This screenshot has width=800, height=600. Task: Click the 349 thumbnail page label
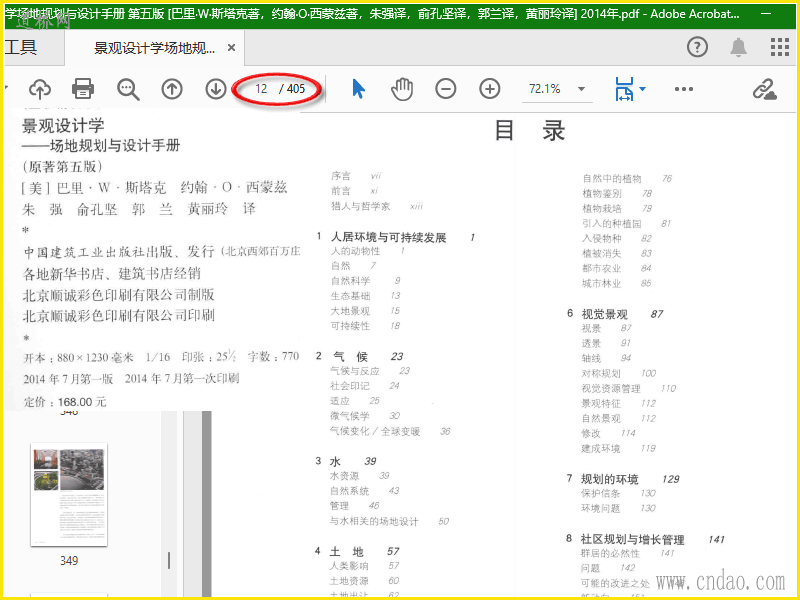69,561
